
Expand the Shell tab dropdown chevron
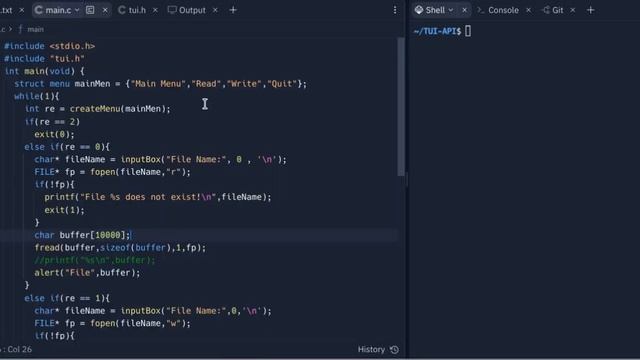451,10
